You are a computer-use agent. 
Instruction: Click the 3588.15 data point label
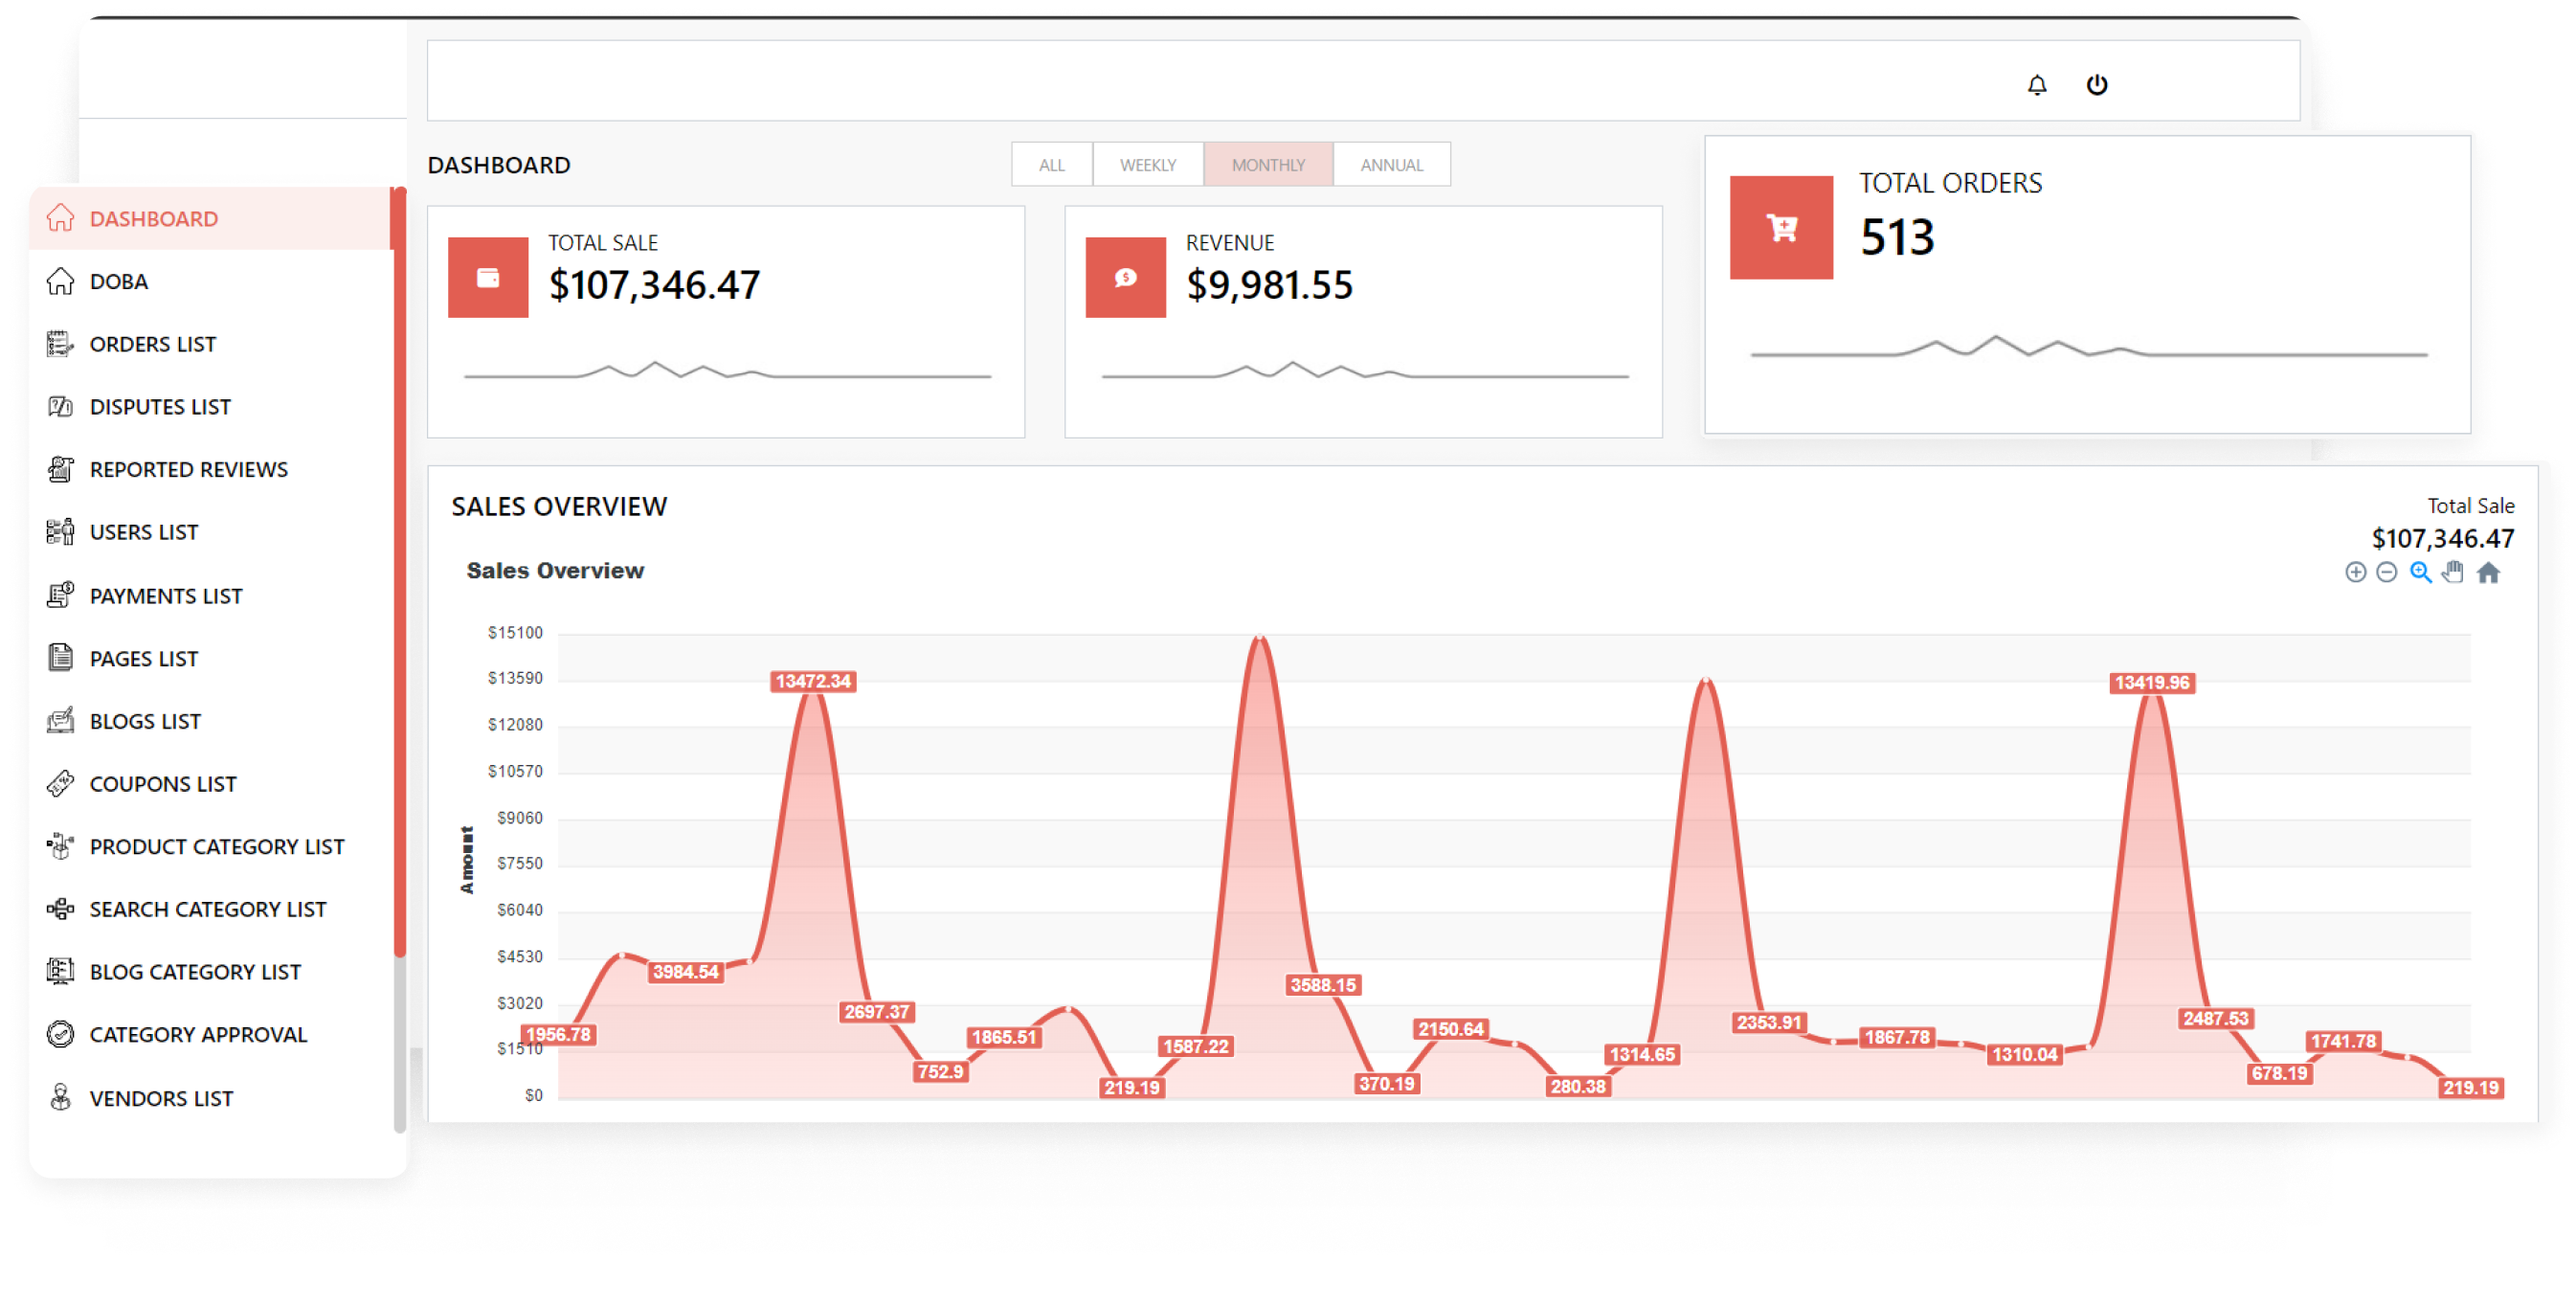tap(1323, 985)
